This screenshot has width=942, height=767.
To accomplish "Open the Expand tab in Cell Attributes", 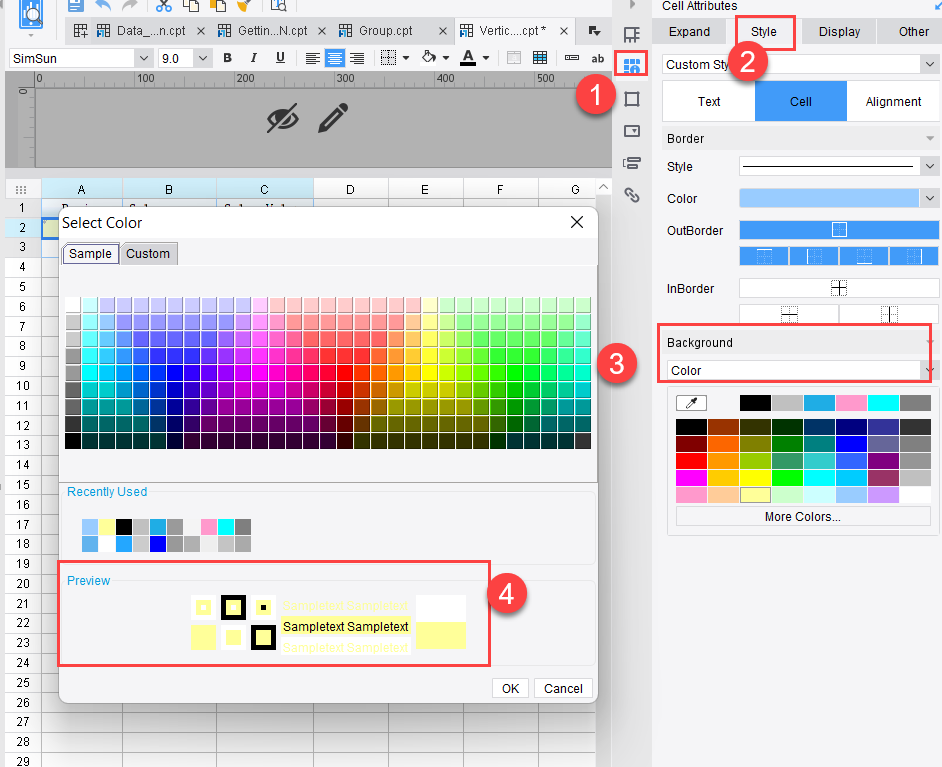I will pos(689,32).
